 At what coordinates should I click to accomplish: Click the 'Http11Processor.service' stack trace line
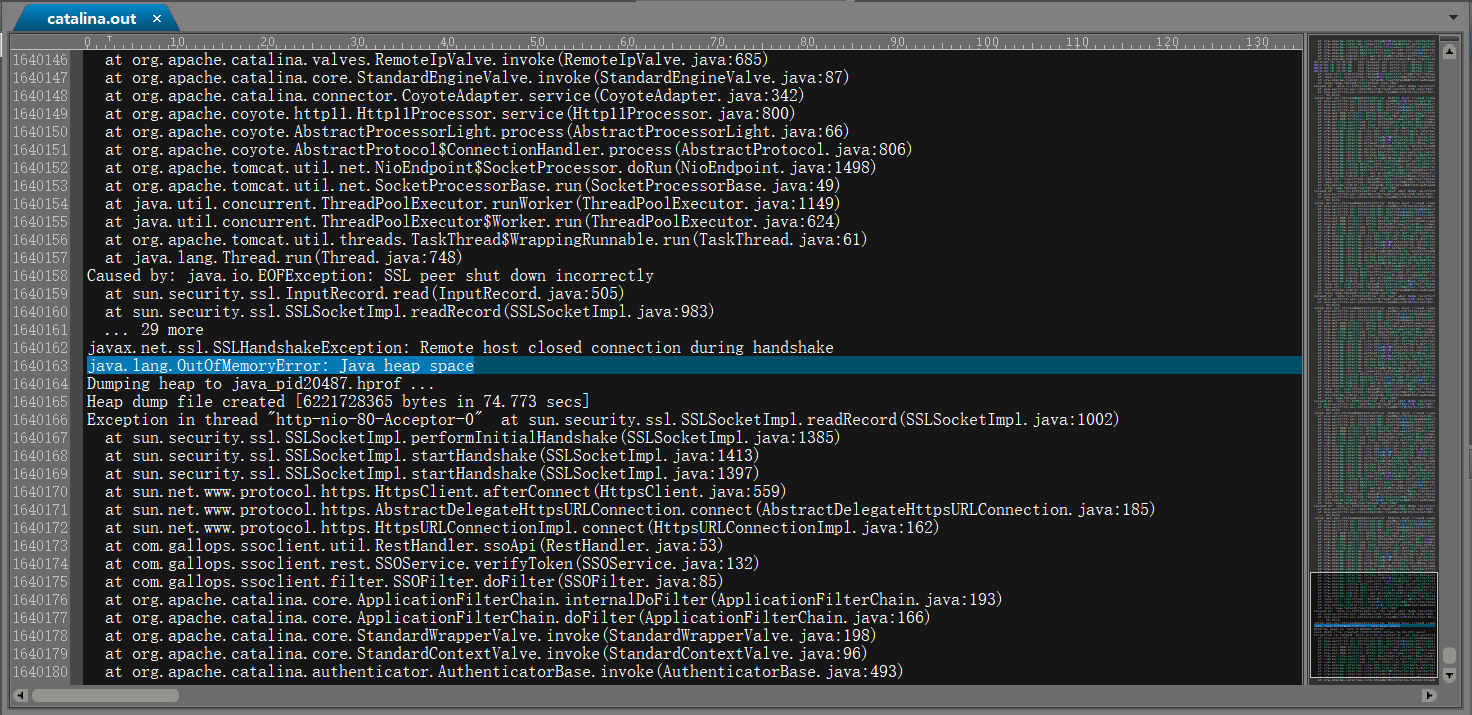coord(450,114)
